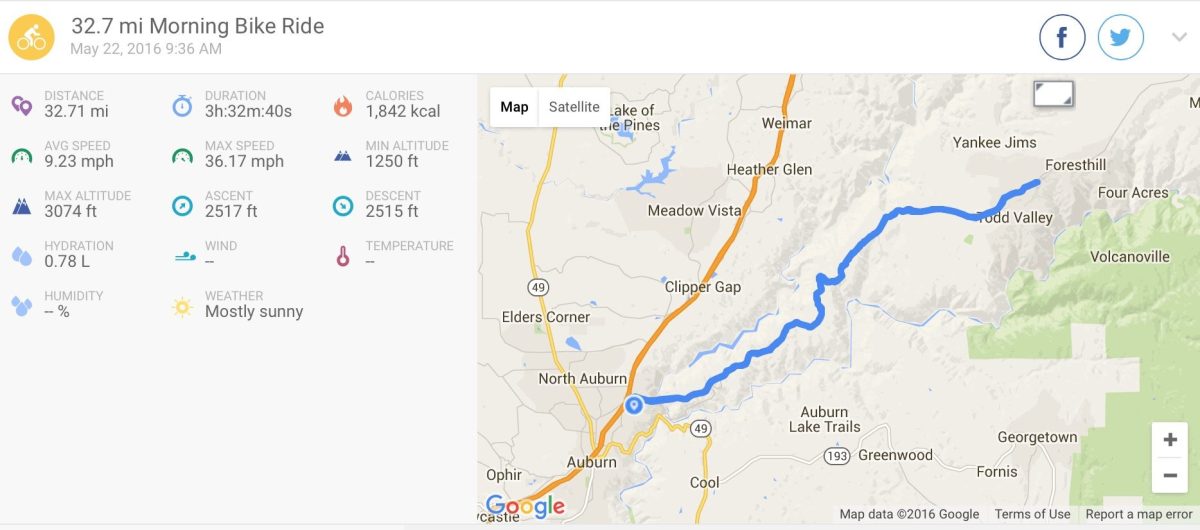Click the distance stat icon
The image size is (1200, 530).
click(x=22, y=105)
